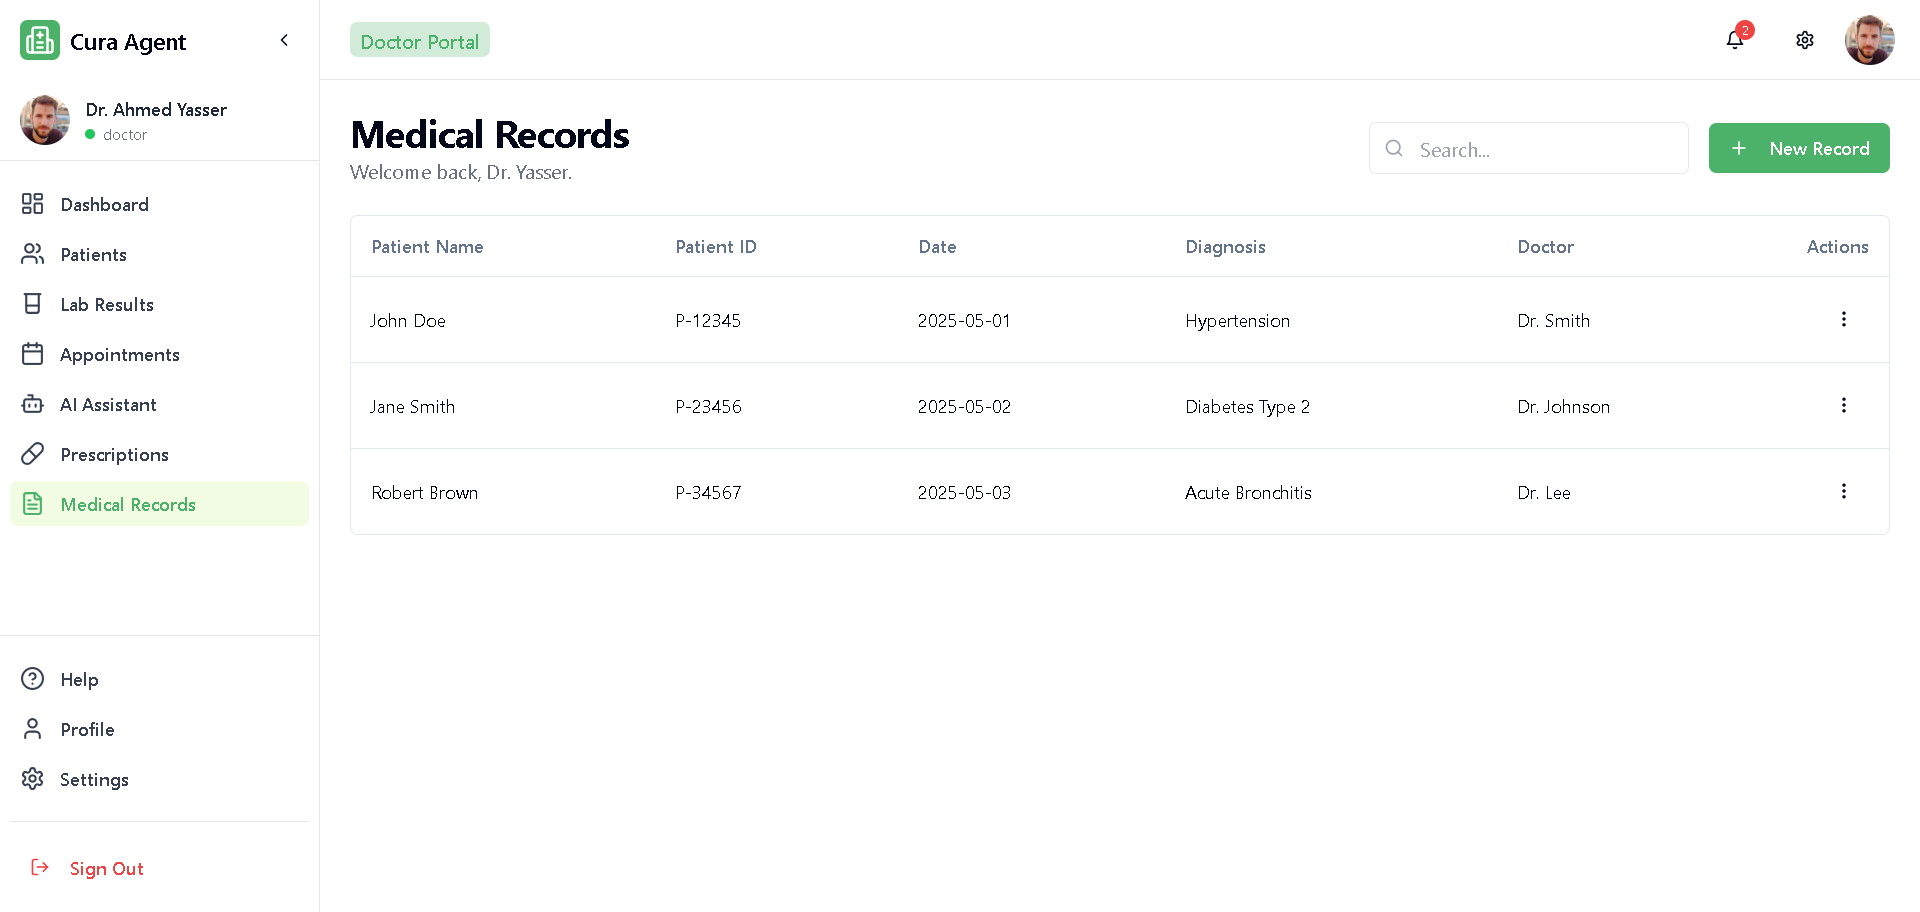Click the Cura Agent logo icon
Image resolution: width=1920 pixels, height=912 pixels.
tap(40, 41)
